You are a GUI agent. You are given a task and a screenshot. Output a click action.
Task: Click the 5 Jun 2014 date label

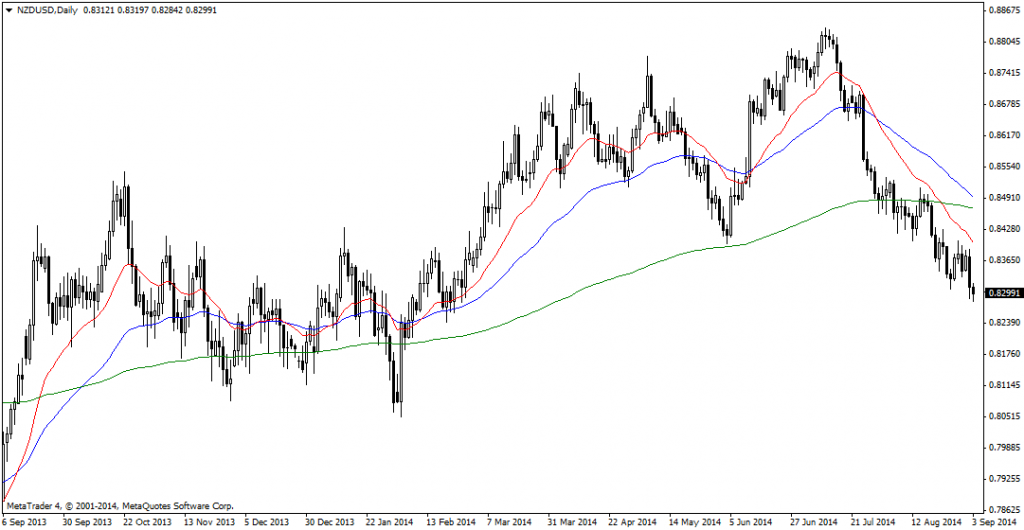point(749,522)
